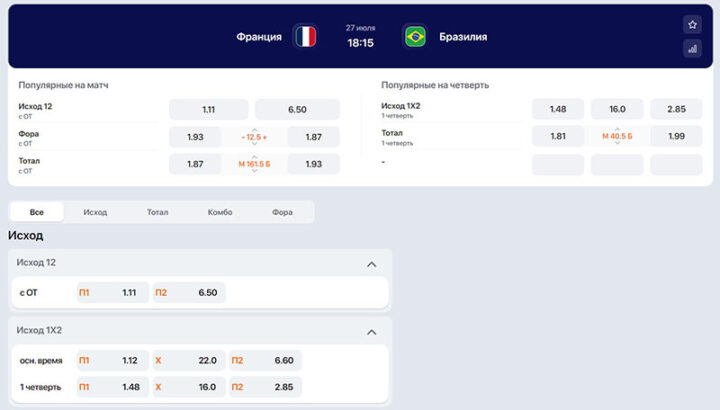Bet П1 1.48 on 1 четверть row
The width and height of the screenshot is (720, 410).
[112, 386]
